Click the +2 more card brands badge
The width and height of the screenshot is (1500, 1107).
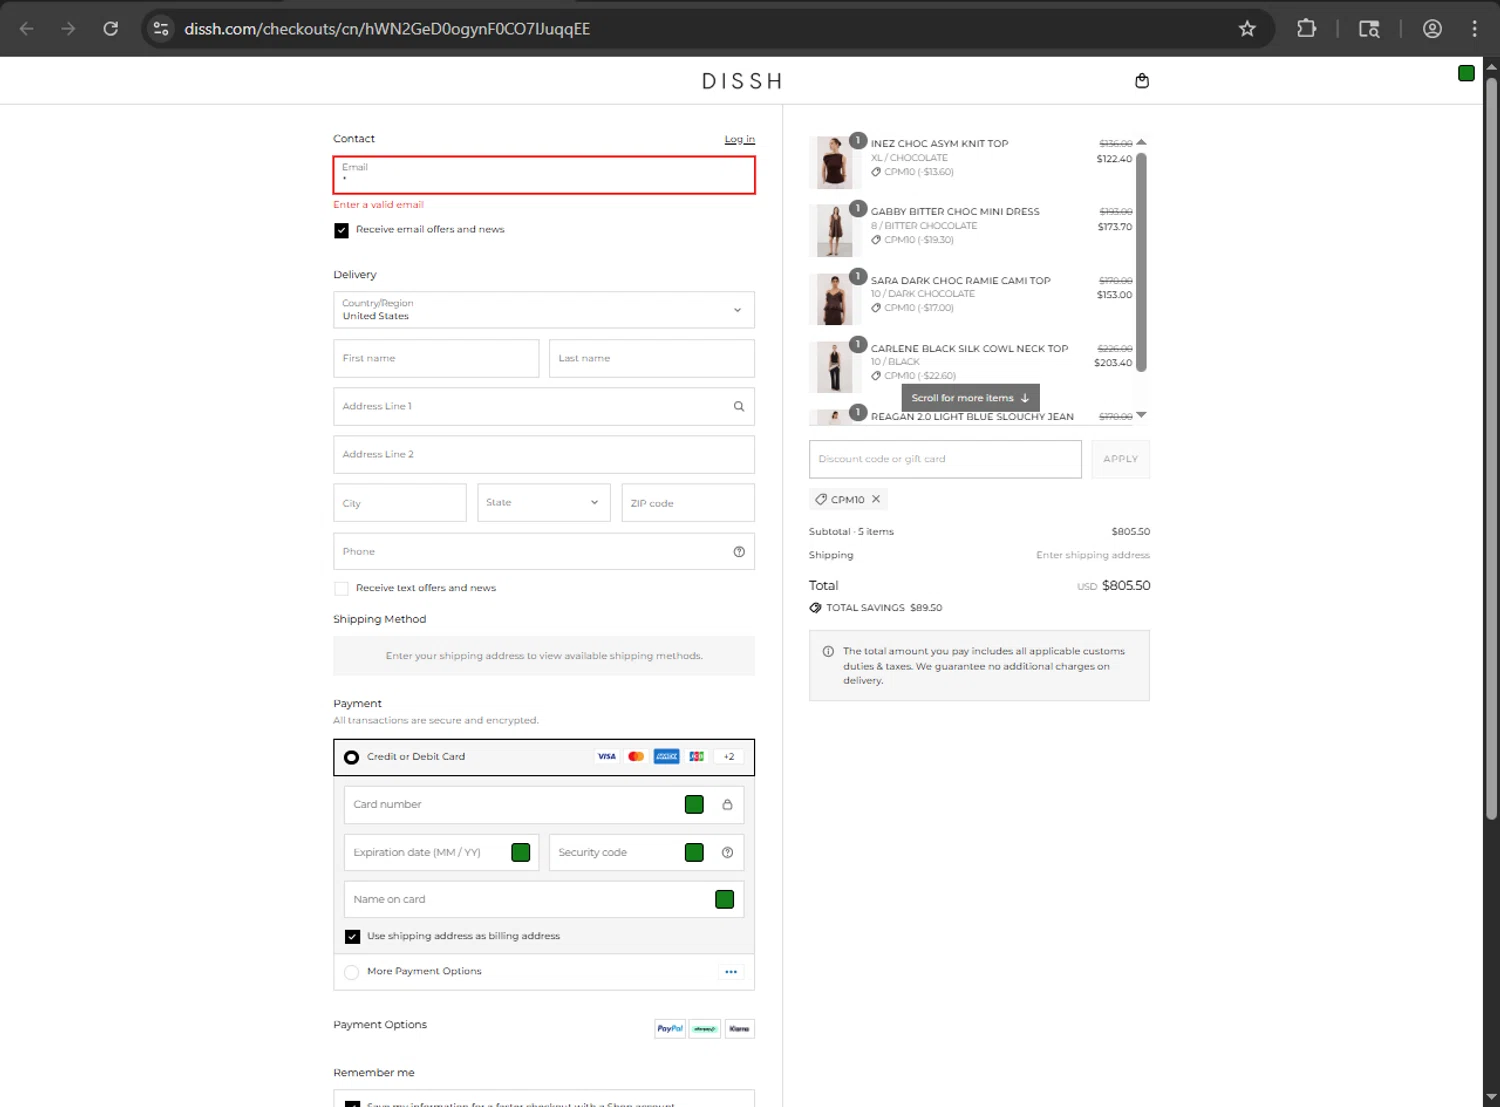tap(729, 756)
